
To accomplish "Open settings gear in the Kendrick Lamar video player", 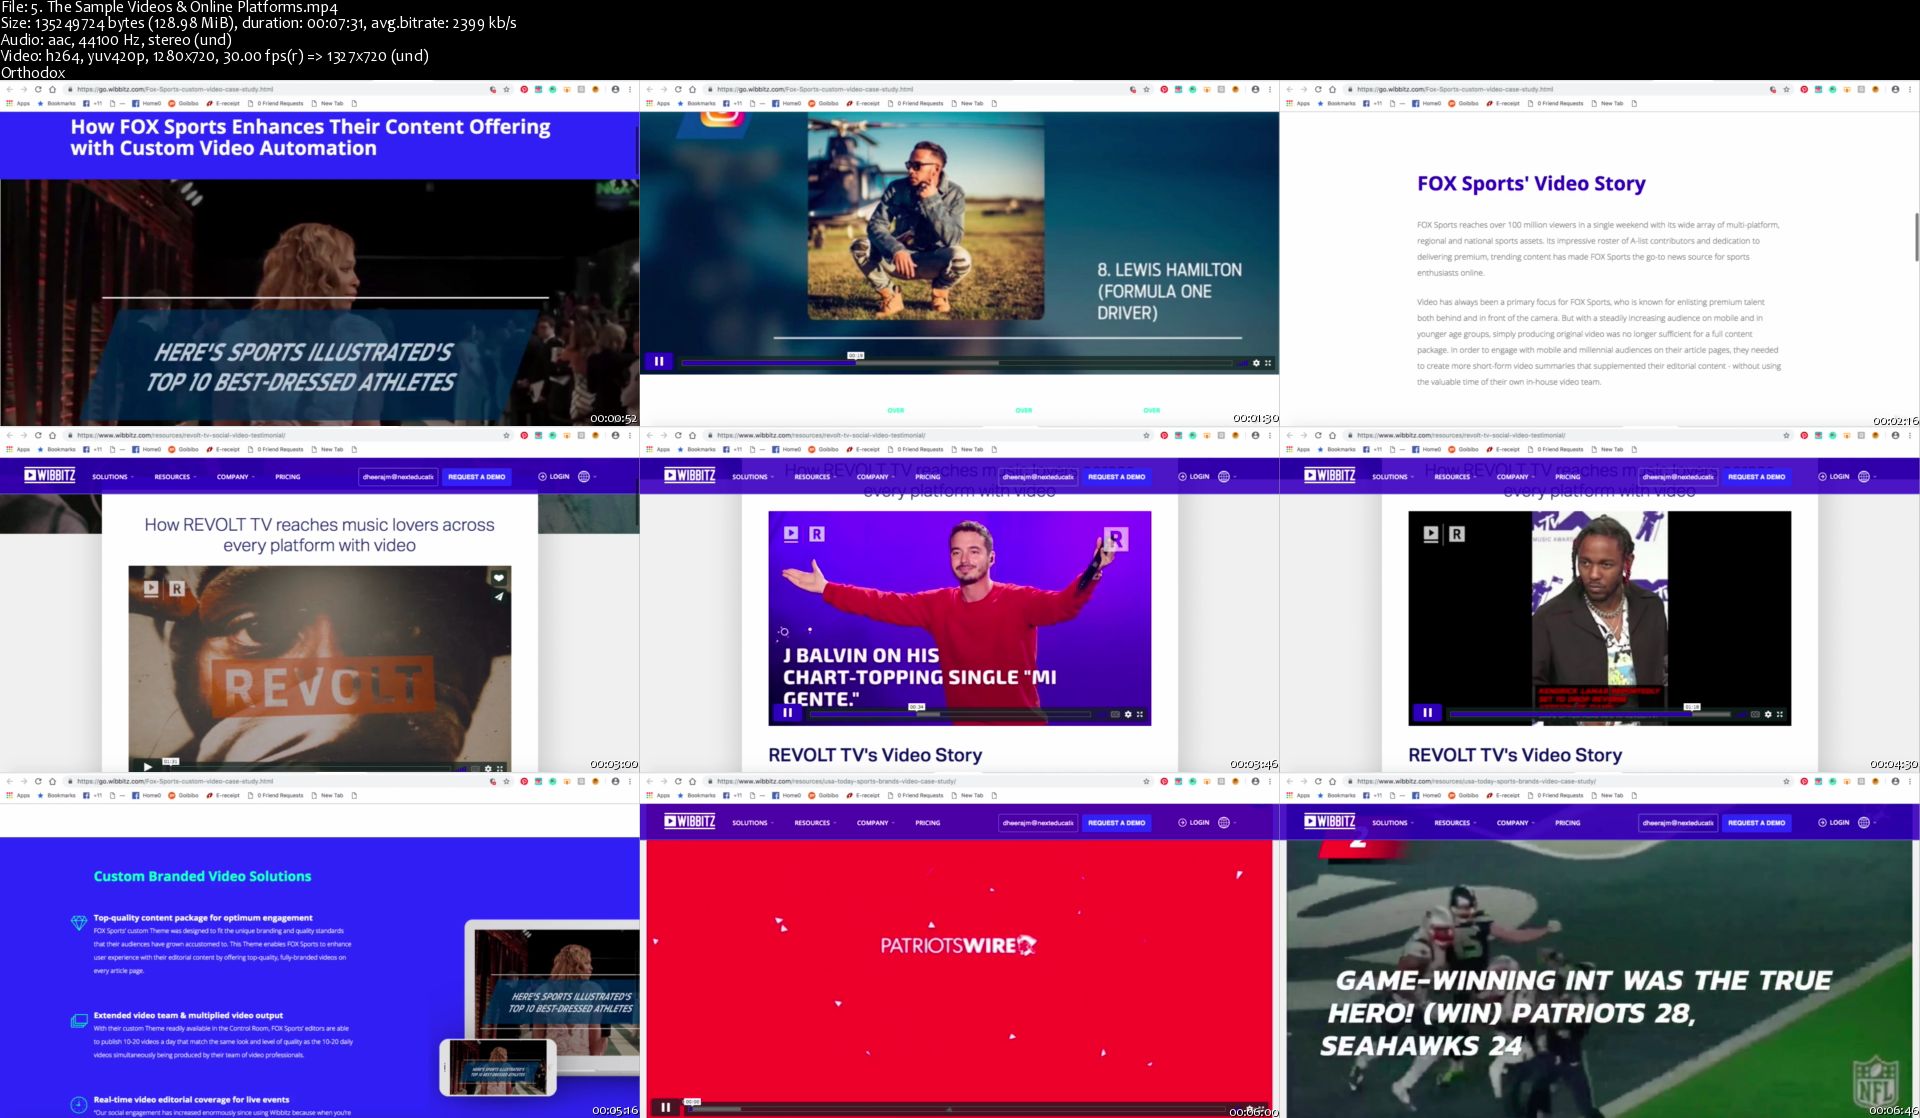I will point(1768,714).
